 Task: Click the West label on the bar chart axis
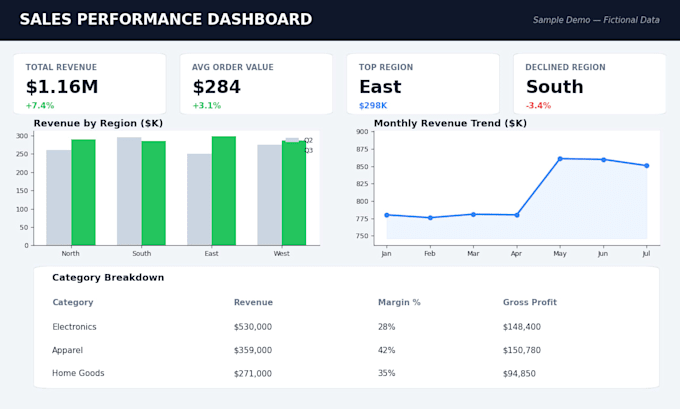(x=281, y=253)
